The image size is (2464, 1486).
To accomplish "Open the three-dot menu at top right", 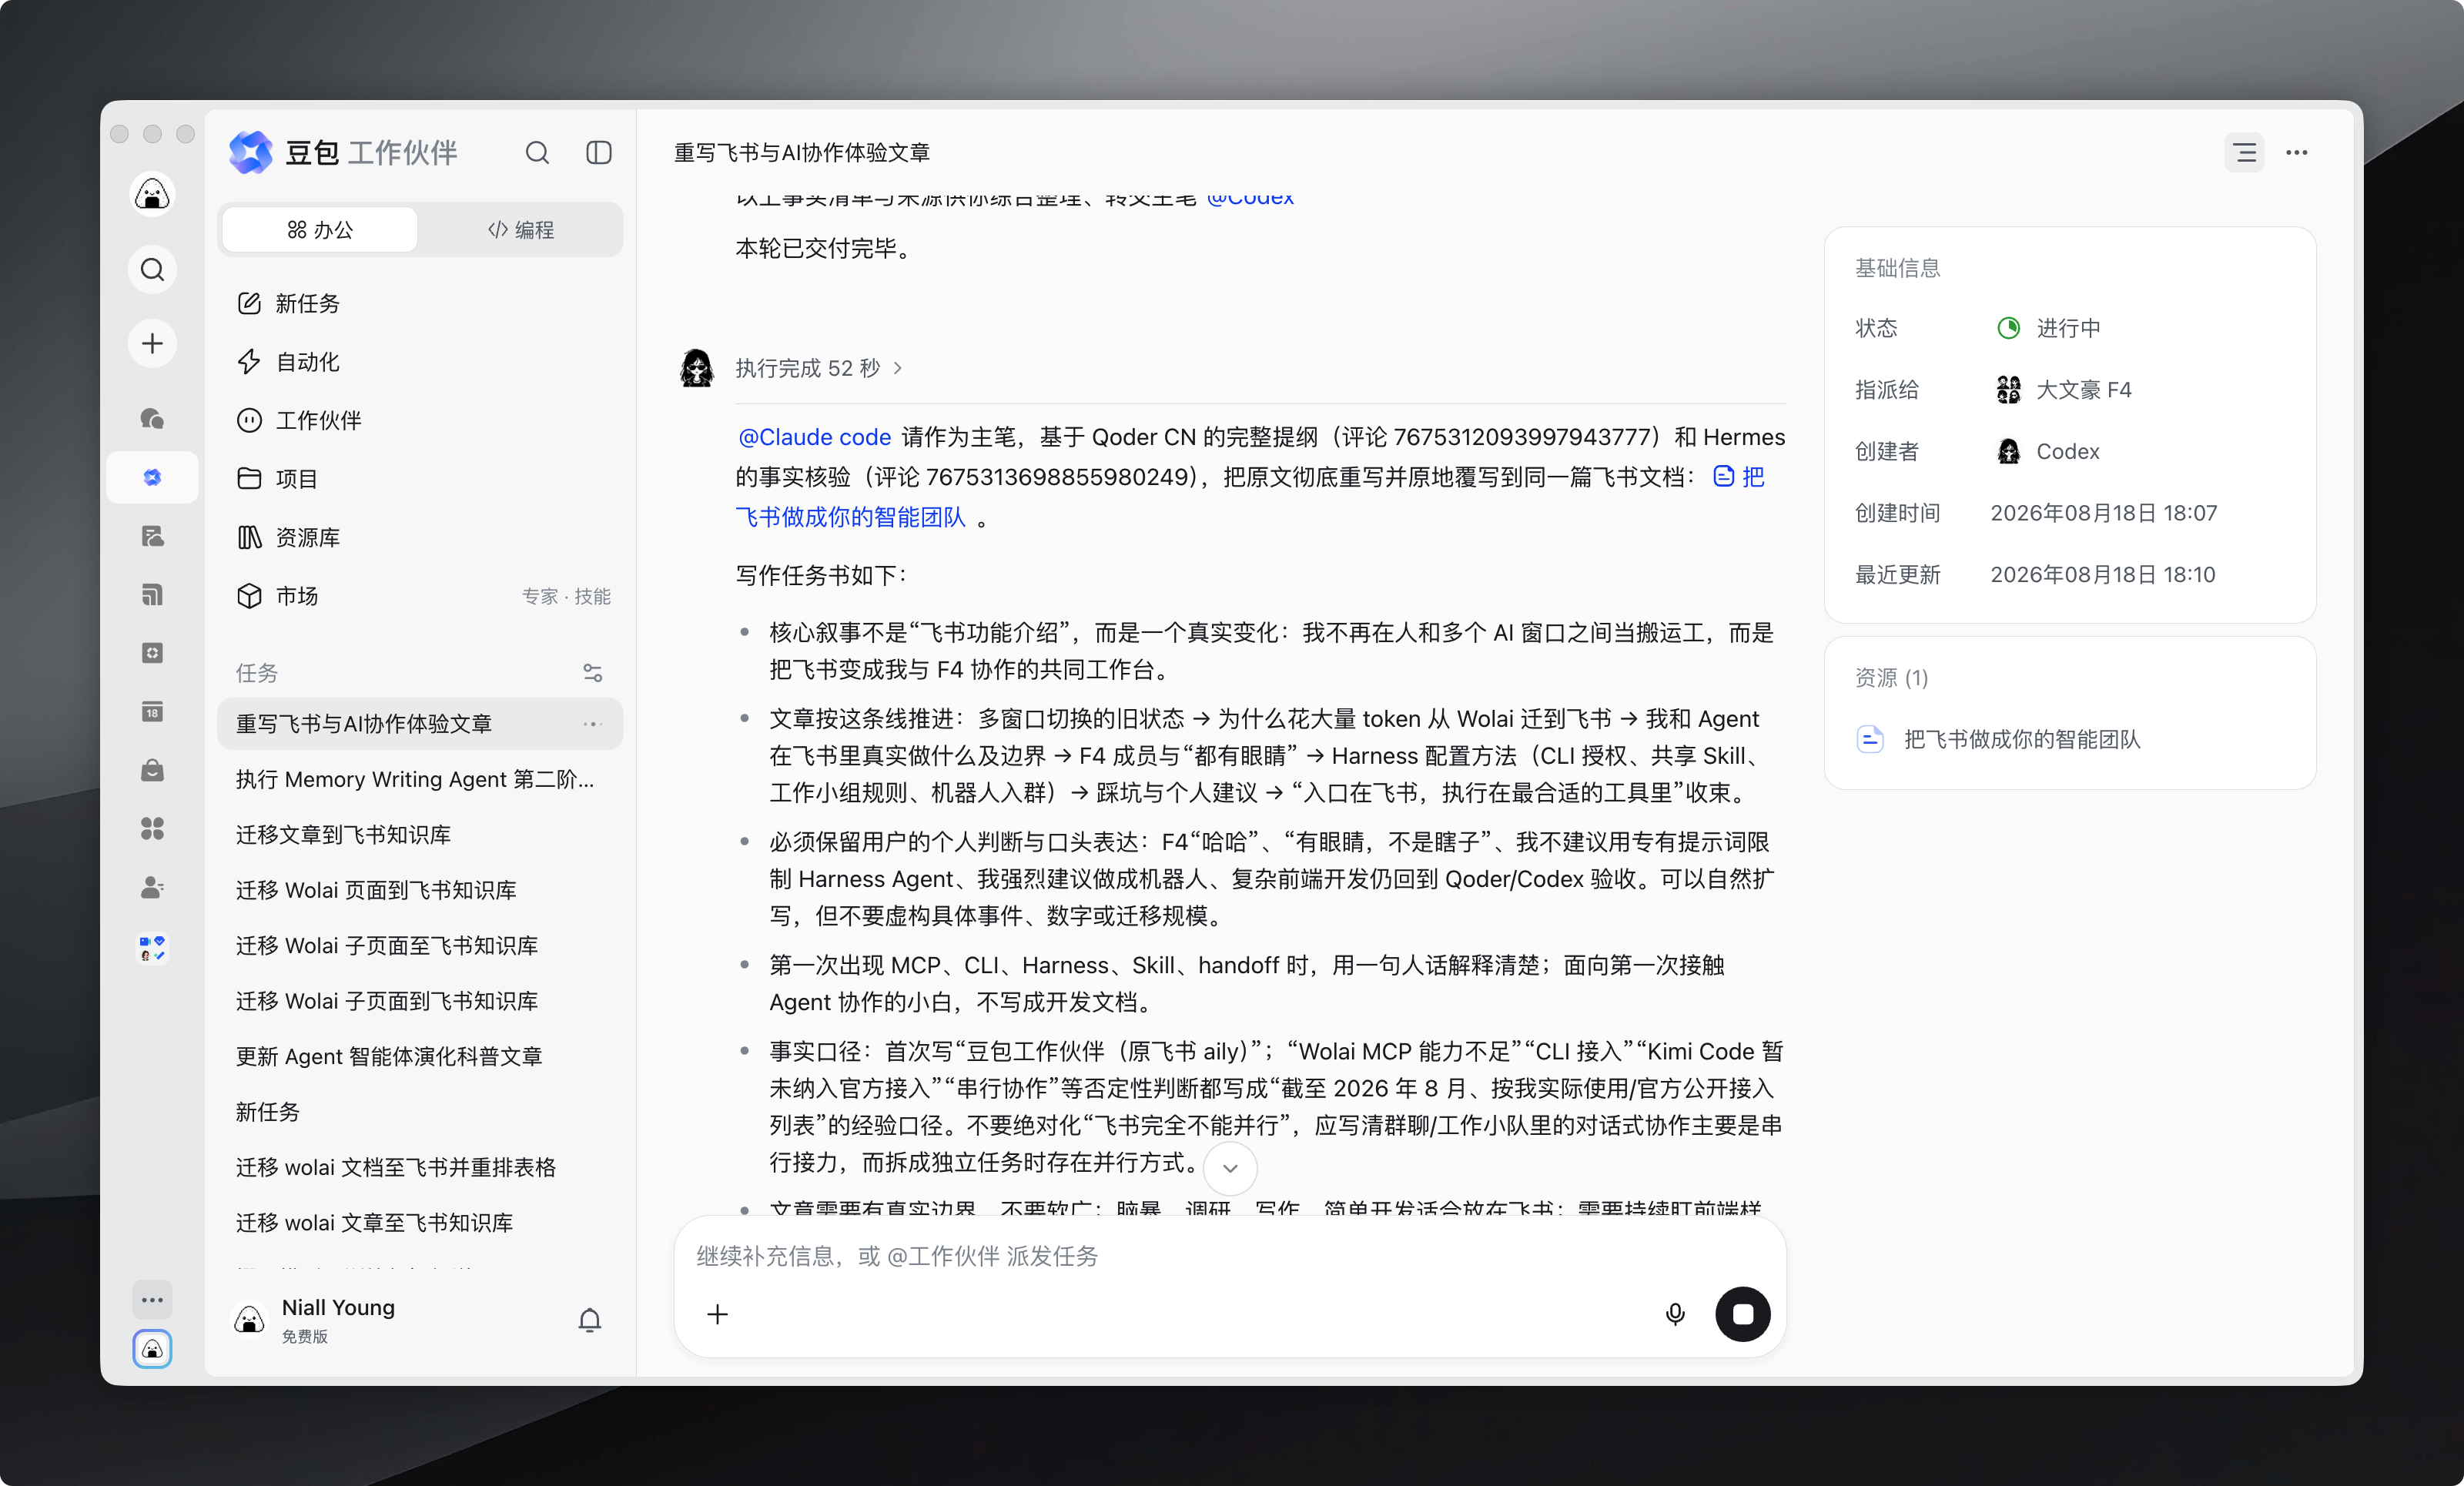I will click(x=2296, y=152).
